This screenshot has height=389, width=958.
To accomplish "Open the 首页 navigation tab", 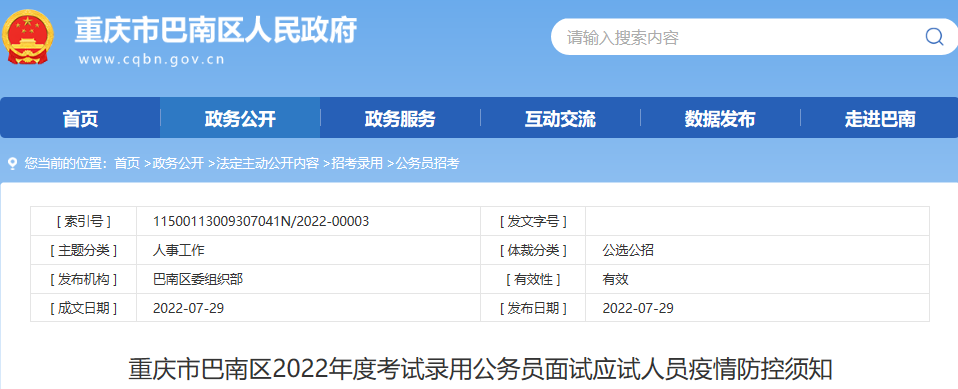I will (x=80, y=118).
